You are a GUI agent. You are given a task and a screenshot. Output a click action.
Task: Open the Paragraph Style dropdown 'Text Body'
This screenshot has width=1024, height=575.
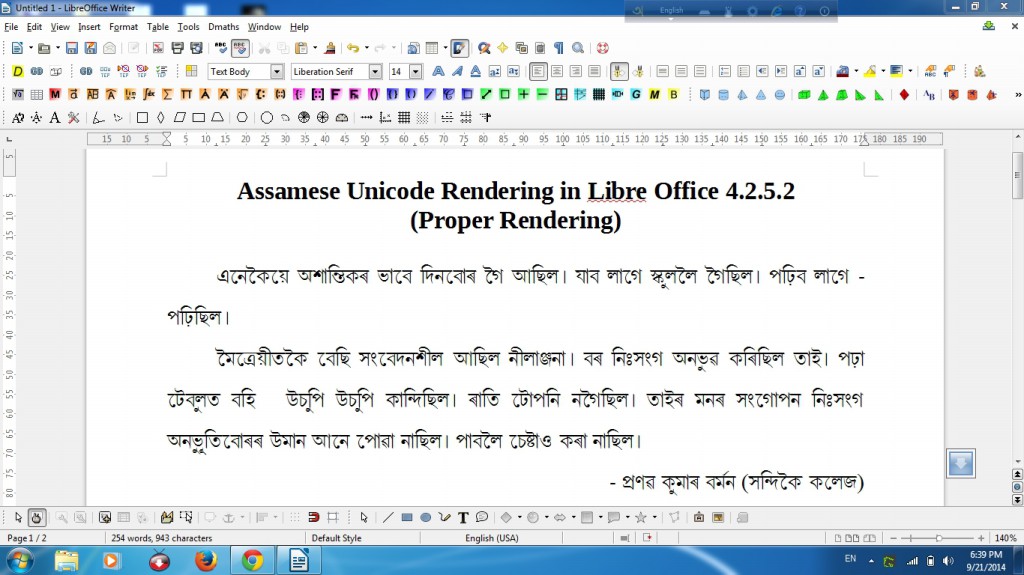click(x=277, y=72)
